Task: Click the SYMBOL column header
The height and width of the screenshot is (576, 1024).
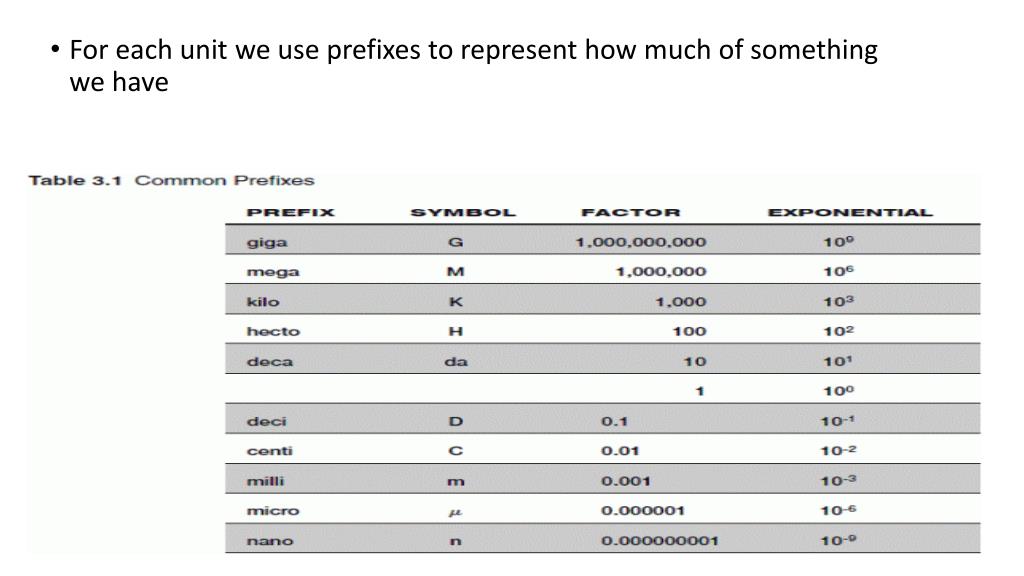Action: 463,212
